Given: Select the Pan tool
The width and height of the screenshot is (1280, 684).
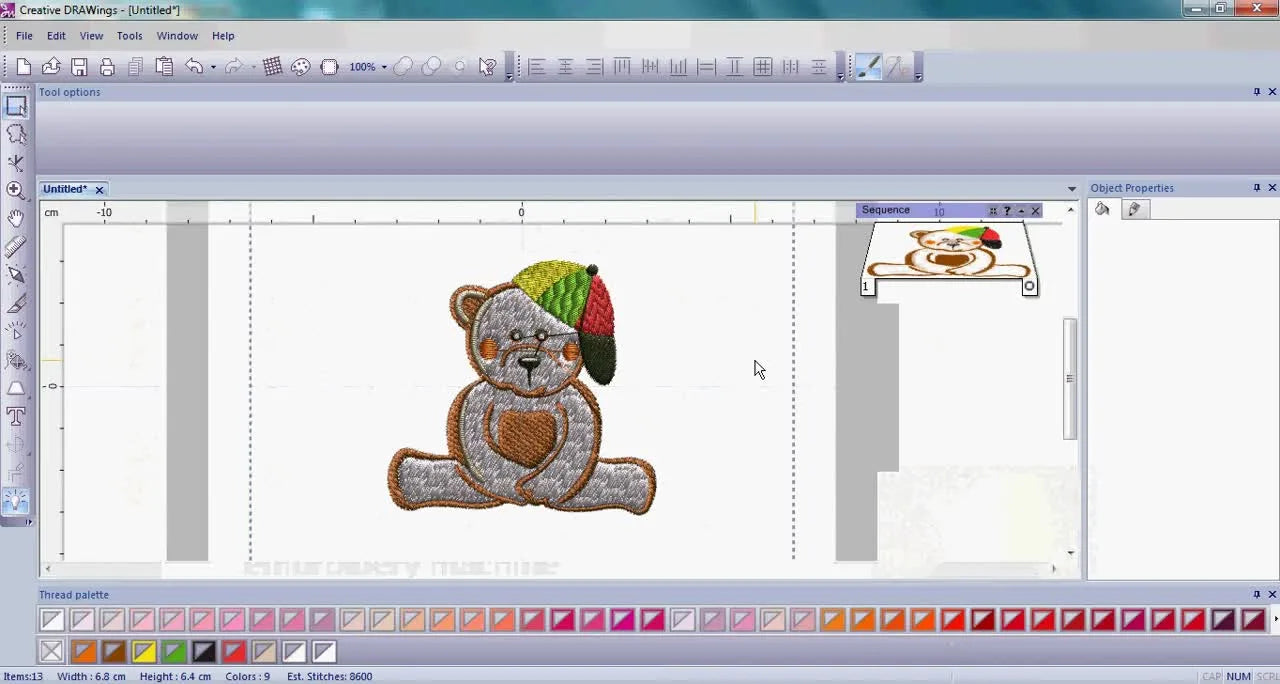Looking at the screenshot, I should (x=16, y=218).
